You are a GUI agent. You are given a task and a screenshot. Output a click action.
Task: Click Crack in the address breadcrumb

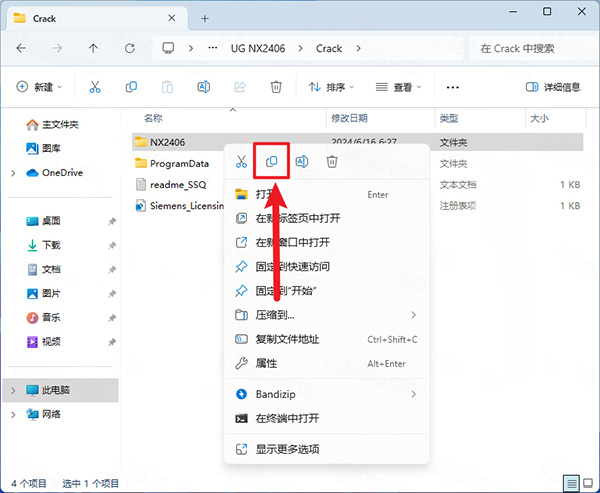[x=329, y=48]
